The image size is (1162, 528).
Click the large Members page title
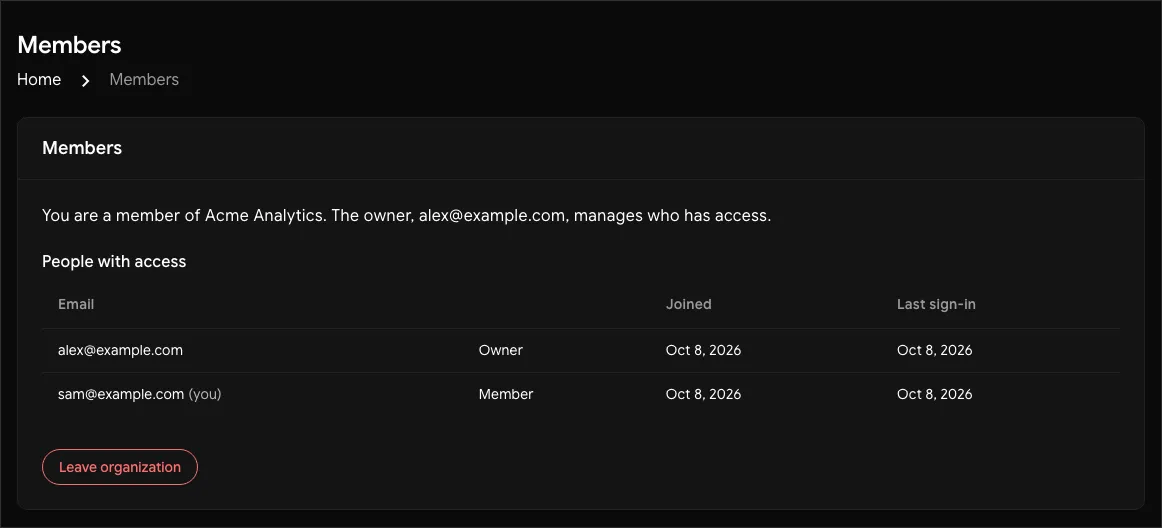point(69,44)
